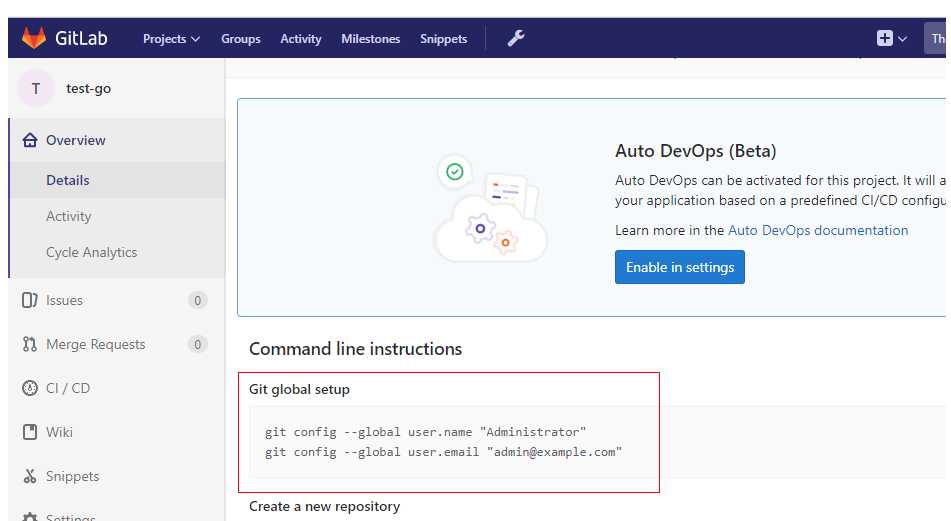Open the Auto DevOps documentation link
Image resolution: width=951 pixels, height=521 pixels.
pos(818,230)
